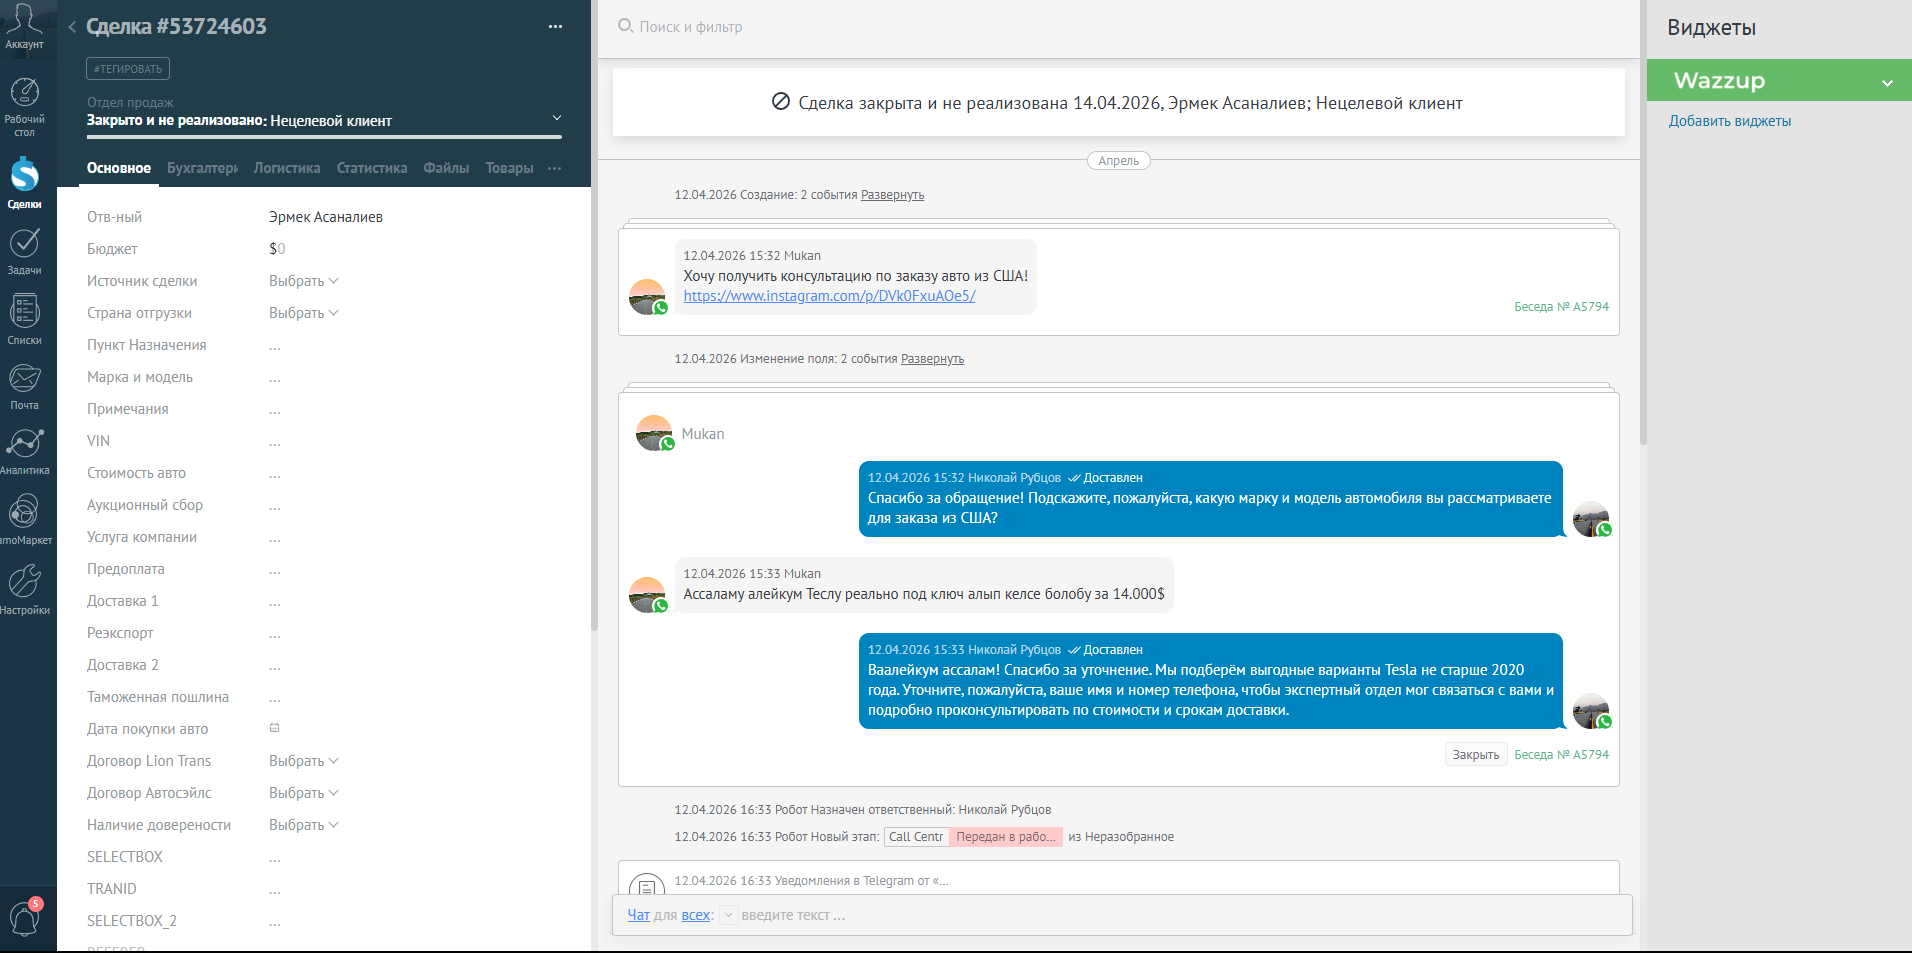
Task: Click the Апрель month marker
Action: click(1118, 161)
